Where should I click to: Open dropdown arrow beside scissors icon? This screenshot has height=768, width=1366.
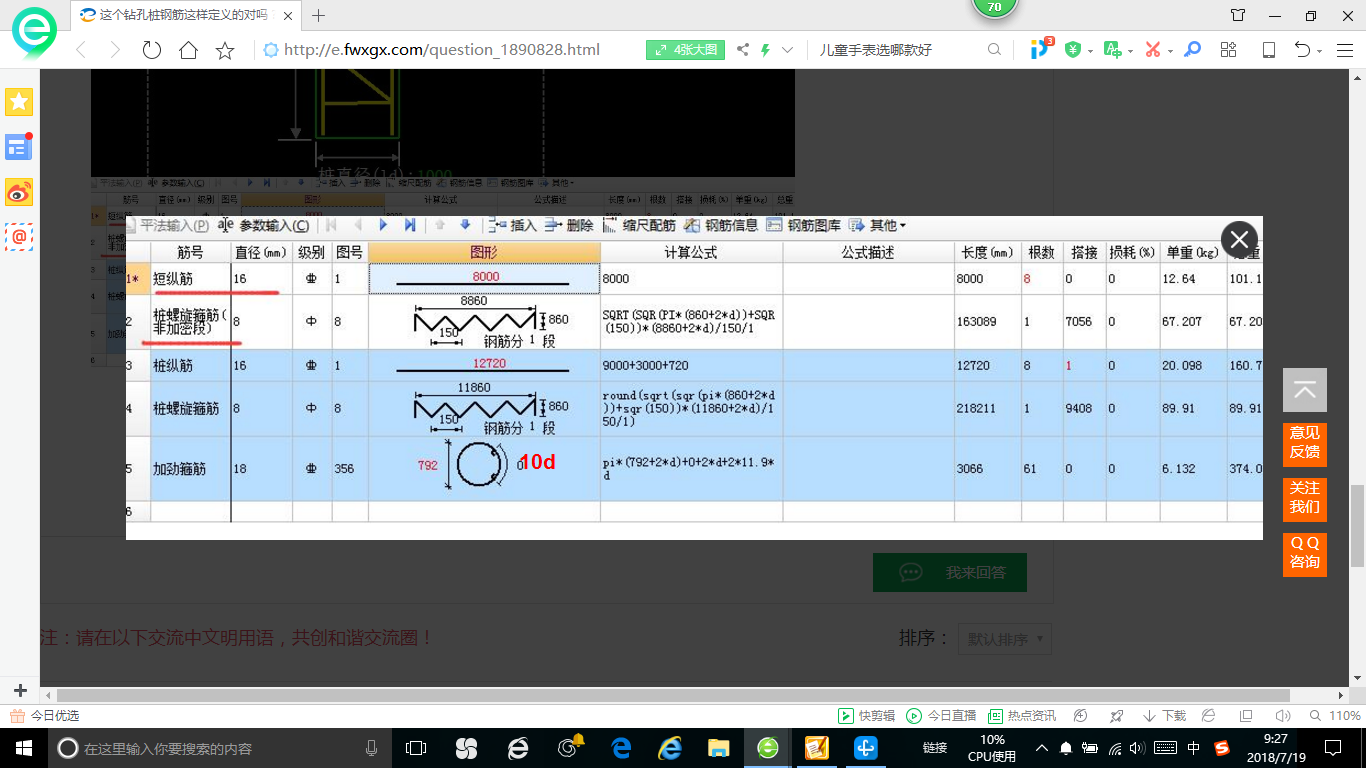(1170, 50)
